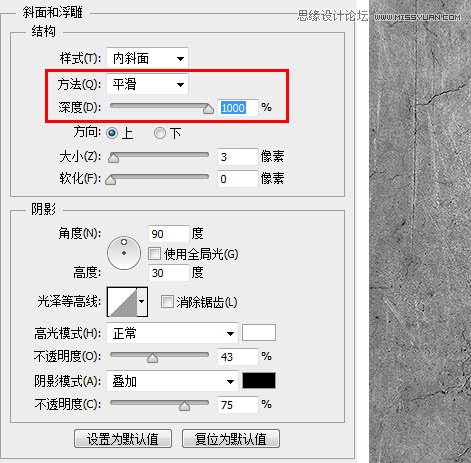Click the depth value field showing 1000
The height and width of the screenshot is (463, 471).
pyautogui.click(x=238, y=108)
